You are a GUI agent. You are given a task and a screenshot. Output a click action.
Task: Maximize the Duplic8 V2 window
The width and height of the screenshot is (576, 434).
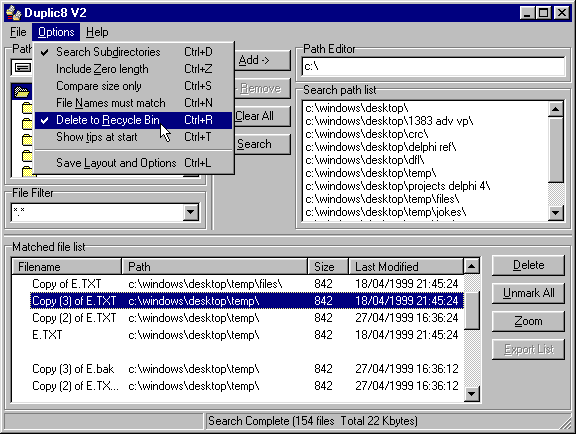click(543, 13)
